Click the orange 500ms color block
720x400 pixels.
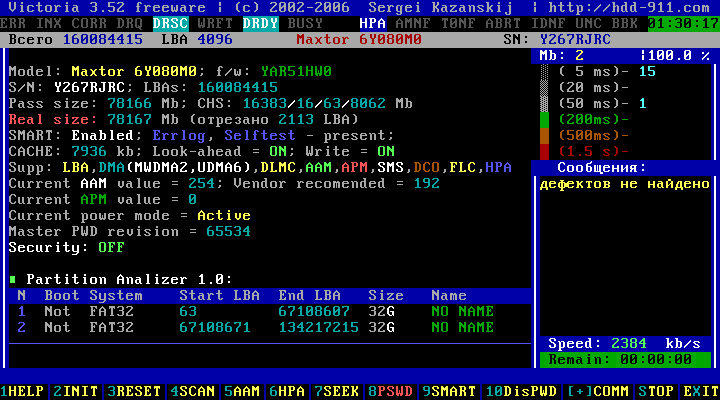pyautogui.click(x=544, y=135)
